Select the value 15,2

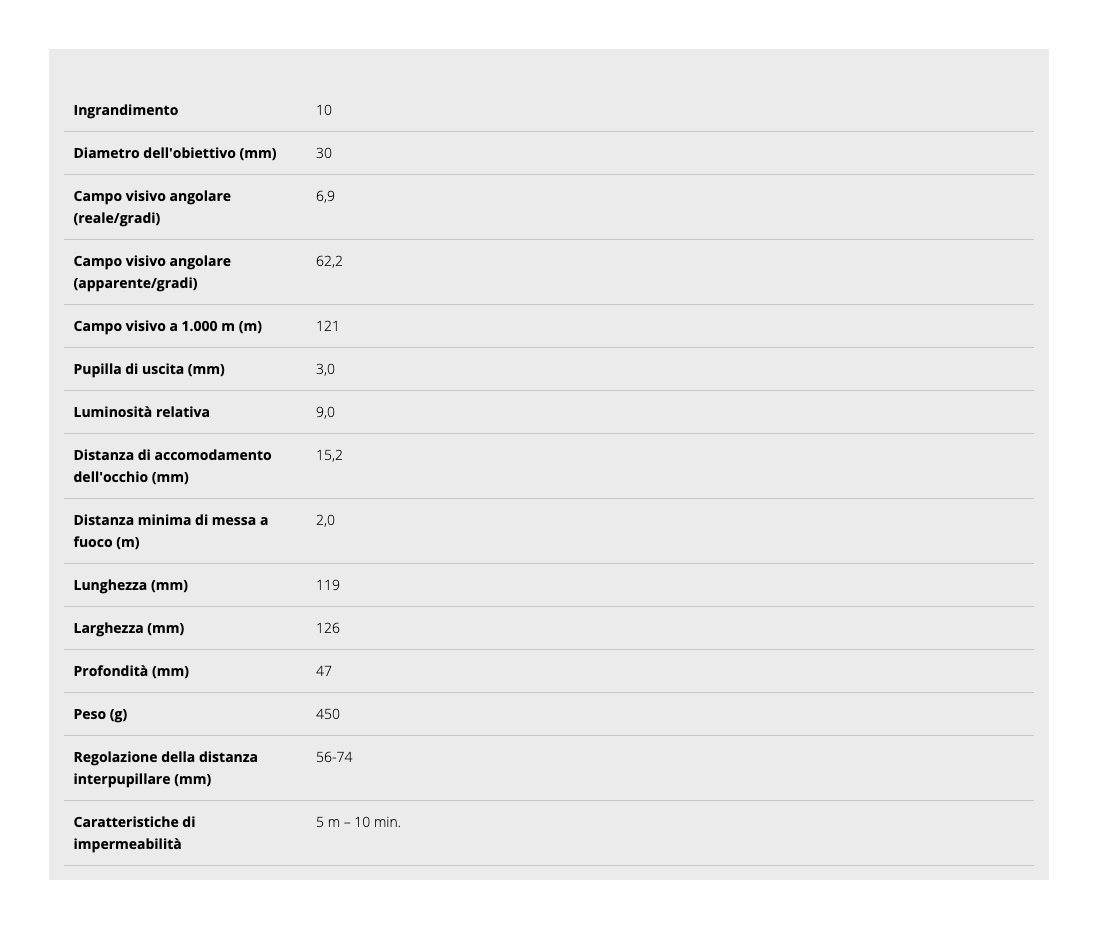click(329, 455)
